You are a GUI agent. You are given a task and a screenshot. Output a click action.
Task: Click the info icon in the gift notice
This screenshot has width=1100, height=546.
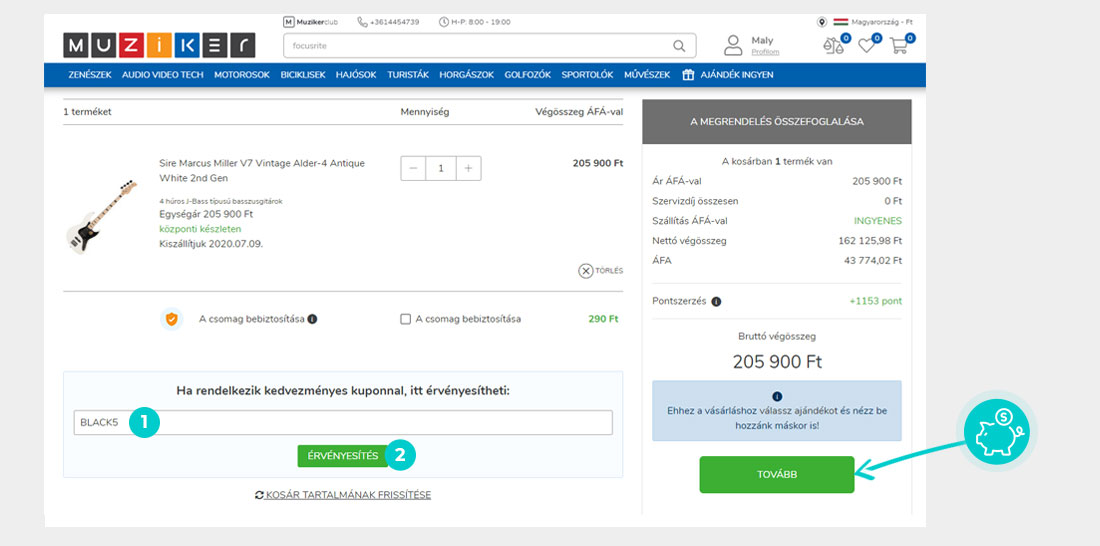(x=777, y=397)
